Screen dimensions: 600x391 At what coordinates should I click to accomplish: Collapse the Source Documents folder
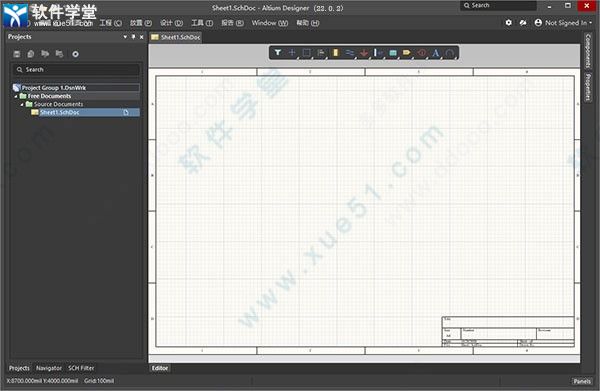(x=22, y=104)
